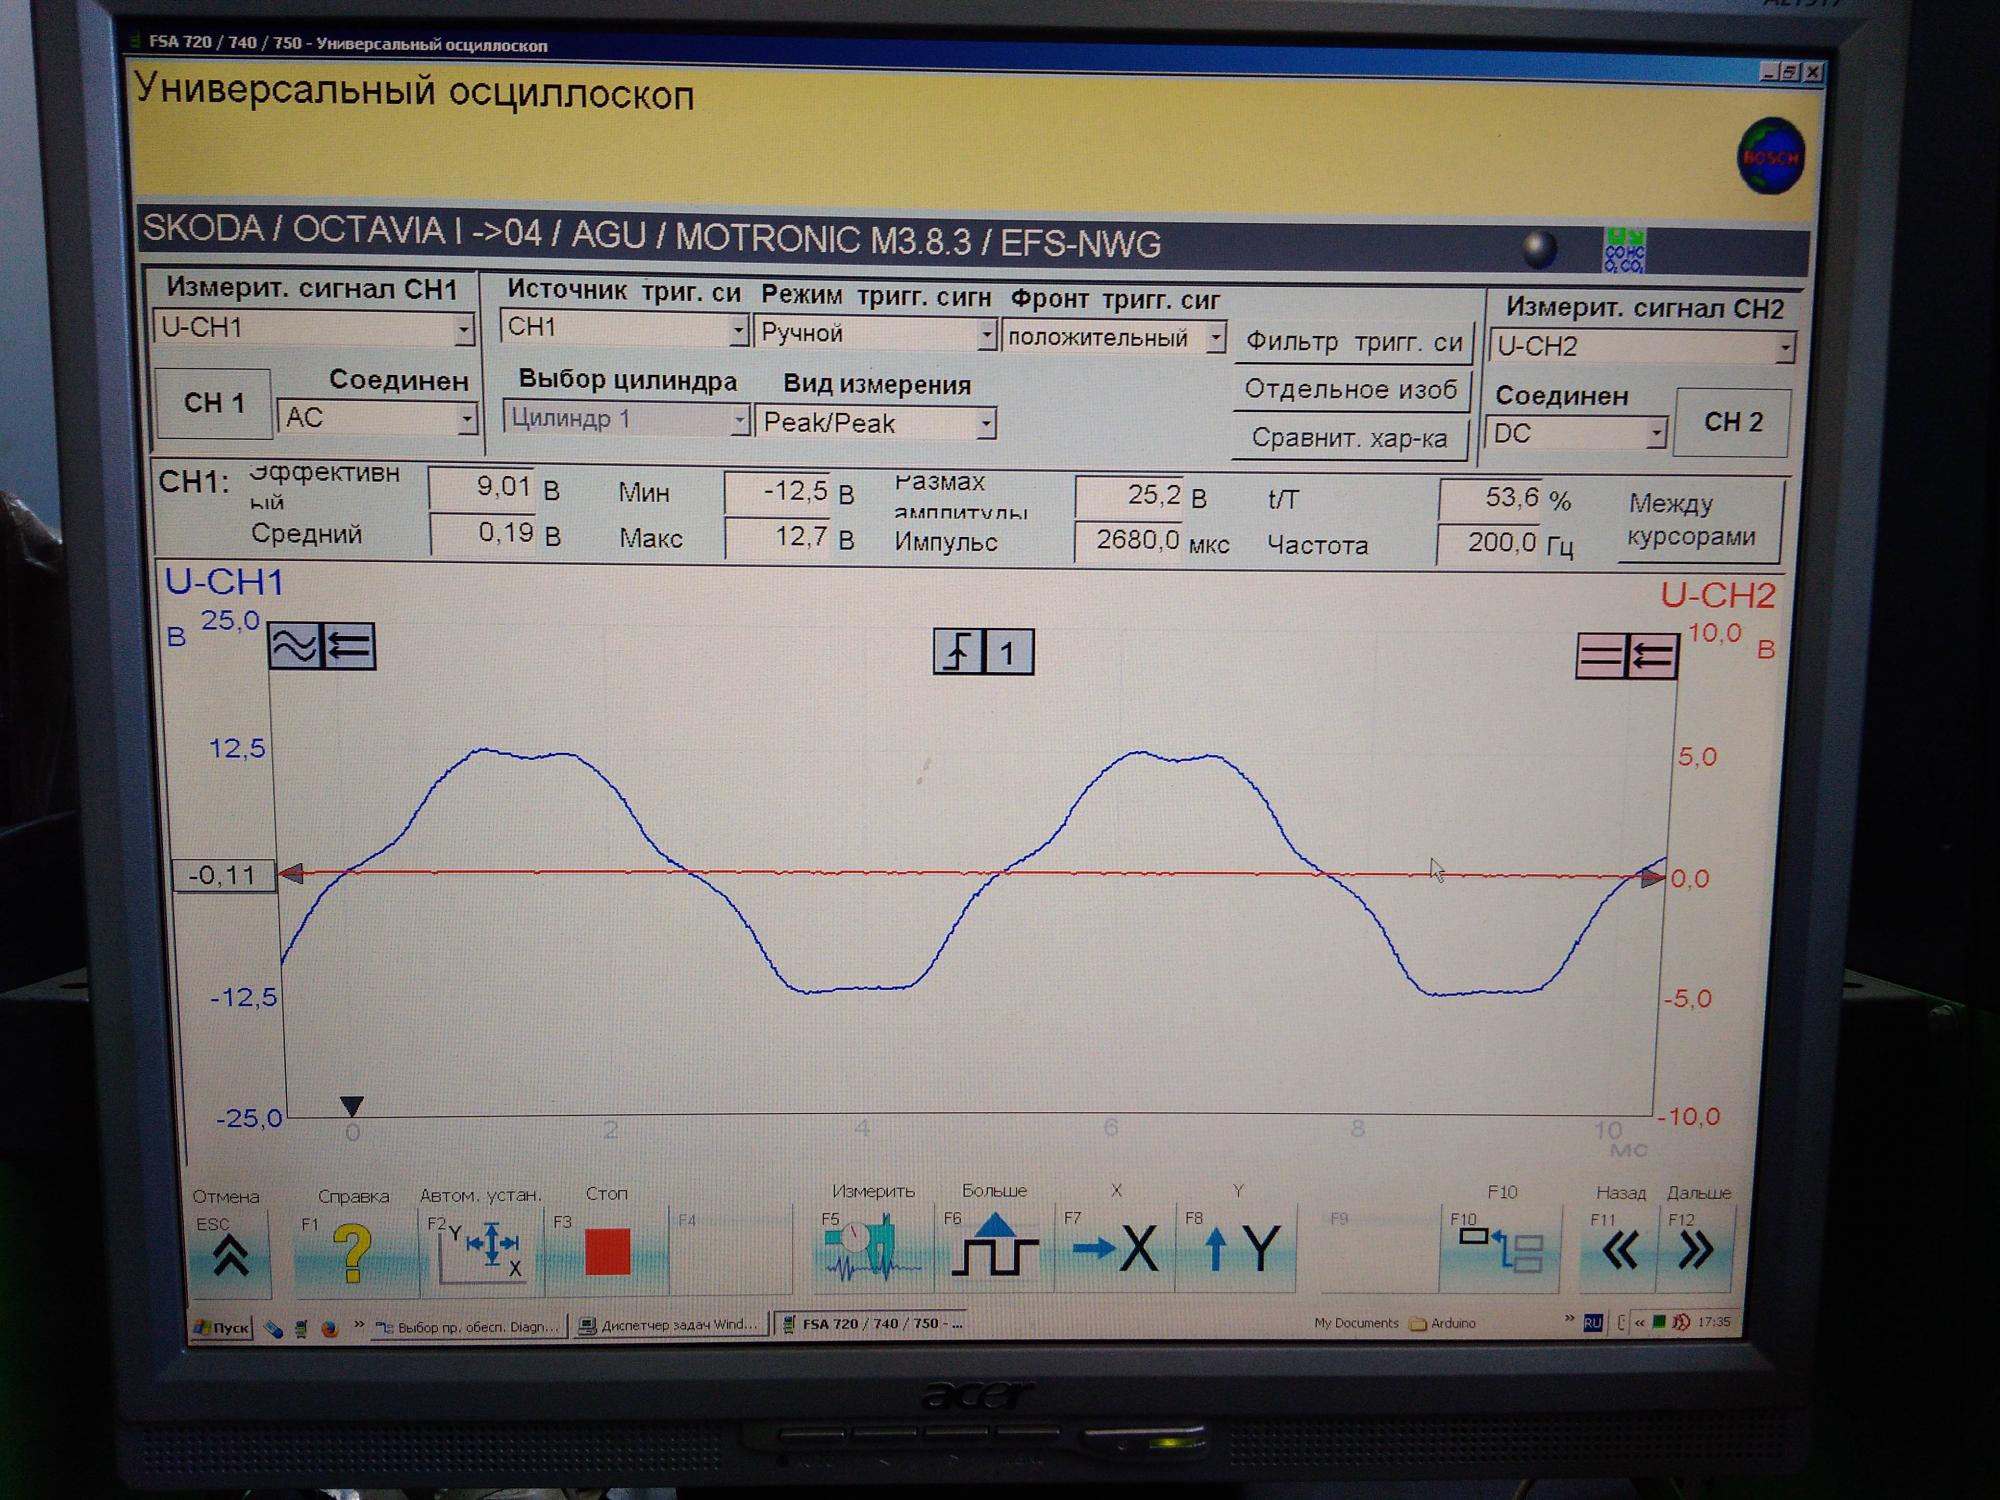Click the CH1 AC coupling wave icon

pos(294,646)
